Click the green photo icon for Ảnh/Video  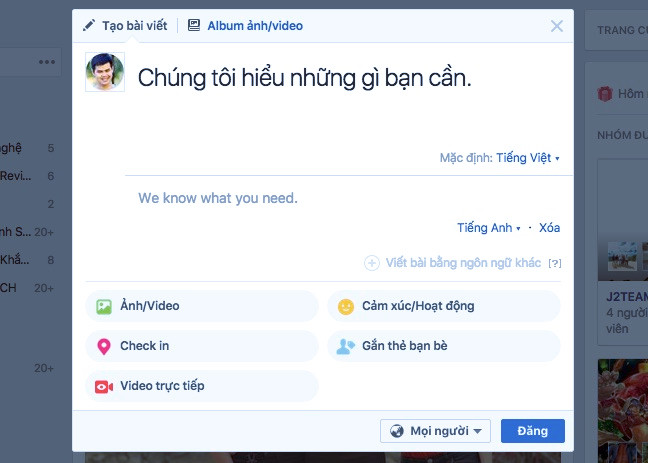pyautogui.click(x=103, y=306)
